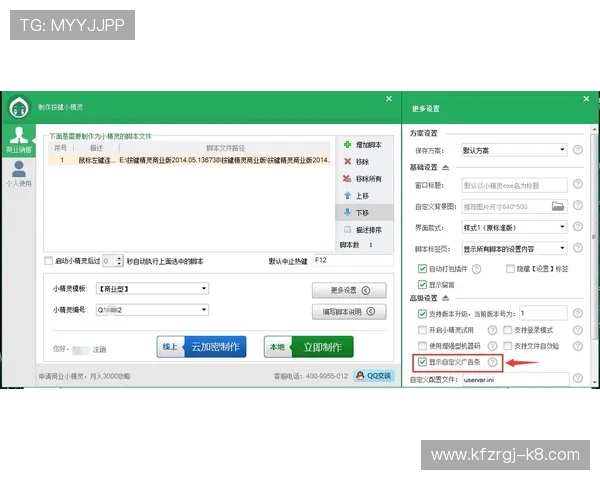The image size is (600, 480).
Task: Open the 小精灵编号 dropdown
Action: (152, 310)
